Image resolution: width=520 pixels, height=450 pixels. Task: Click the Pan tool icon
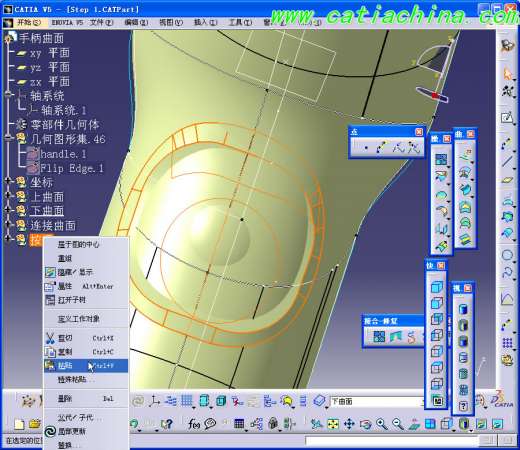(349, 424)
